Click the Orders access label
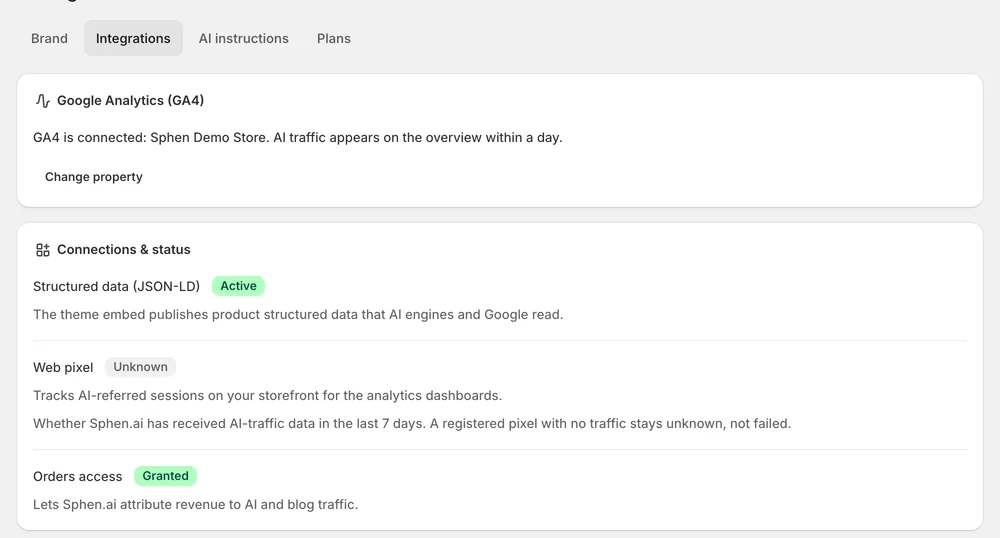 tap(77, 477)
